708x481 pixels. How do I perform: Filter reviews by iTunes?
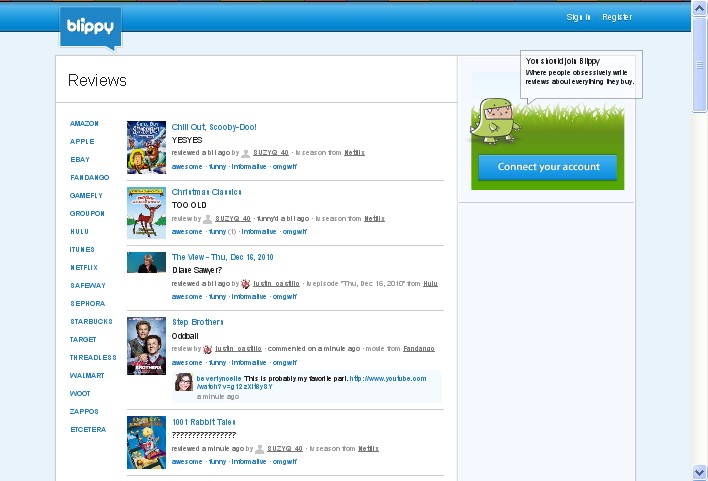click(82, 249)
